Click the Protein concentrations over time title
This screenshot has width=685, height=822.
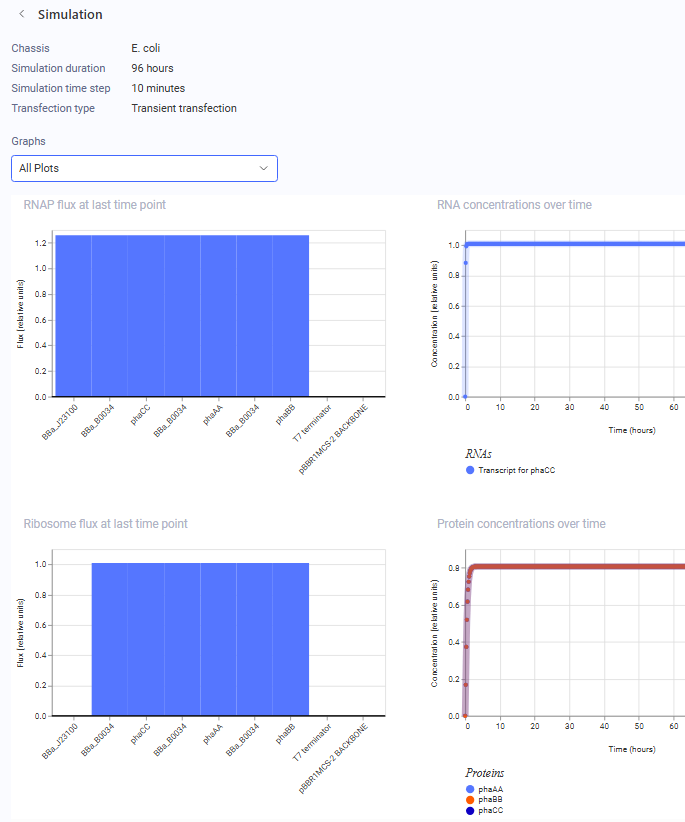pos(521,524)
